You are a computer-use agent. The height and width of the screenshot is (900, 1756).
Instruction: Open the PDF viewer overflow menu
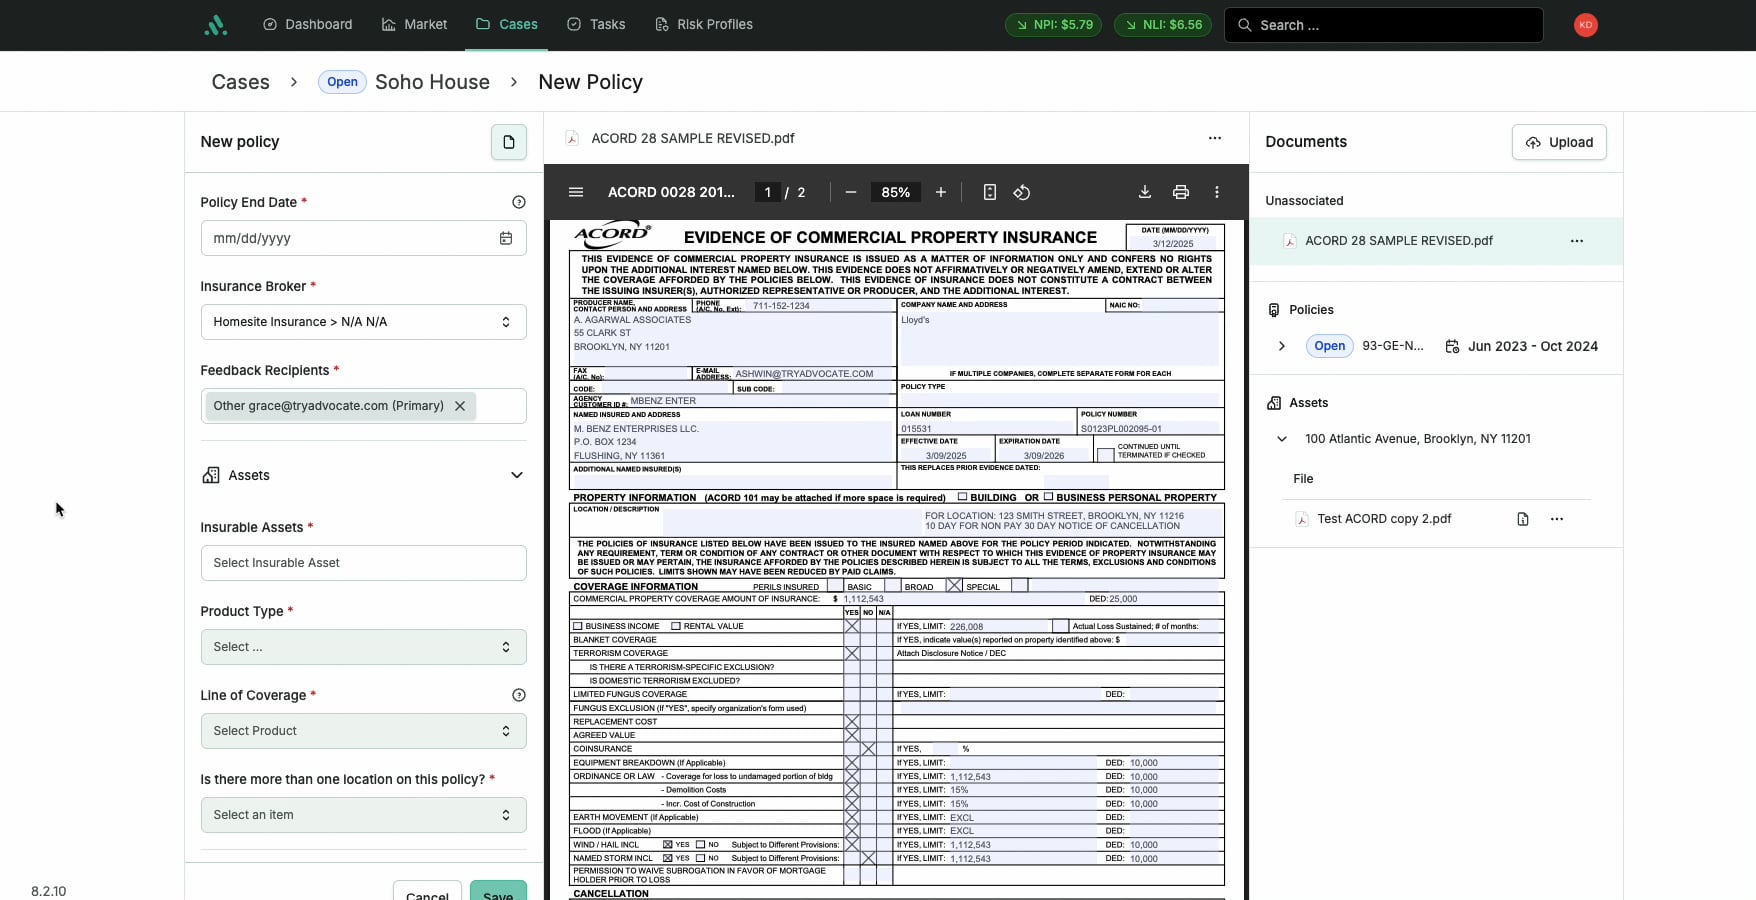[1216, 192]
